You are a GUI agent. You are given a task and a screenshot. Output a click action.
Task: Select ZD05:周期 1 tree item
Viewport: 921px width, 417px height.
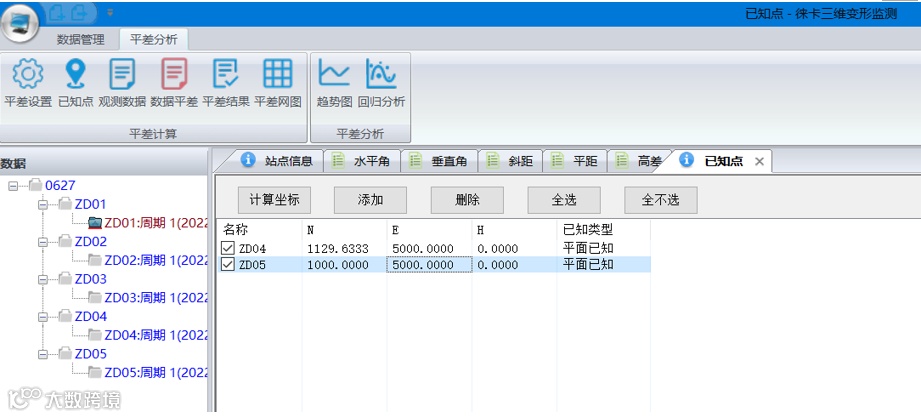tap(156, 372)
